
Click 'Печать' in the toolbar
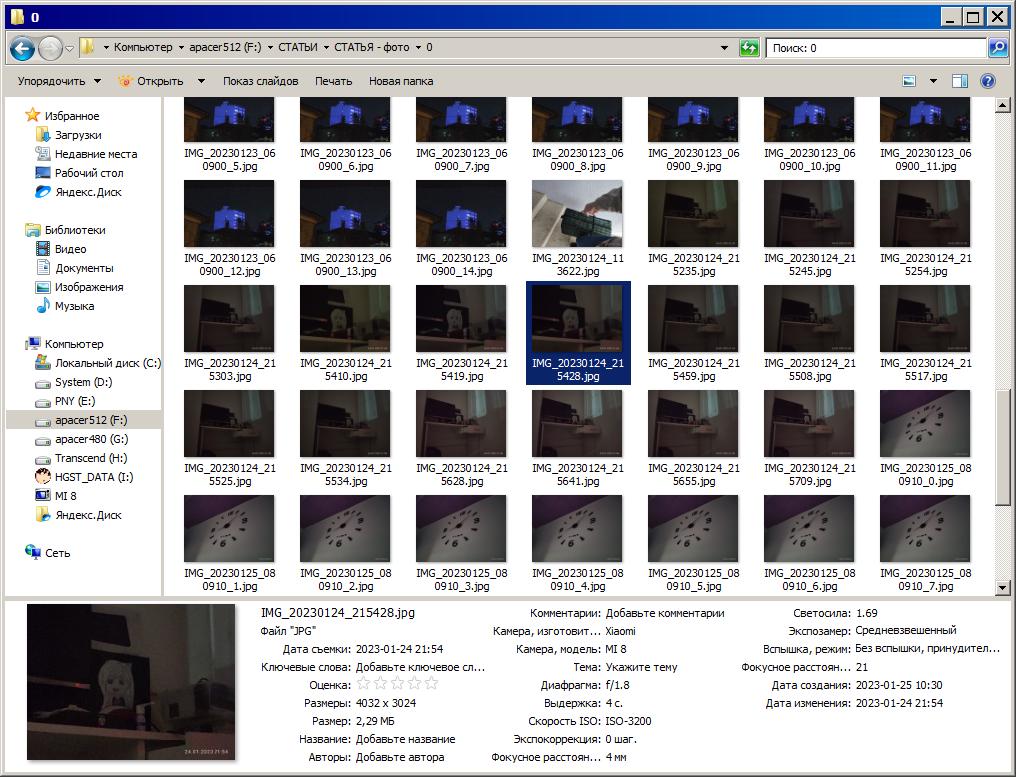333,81
